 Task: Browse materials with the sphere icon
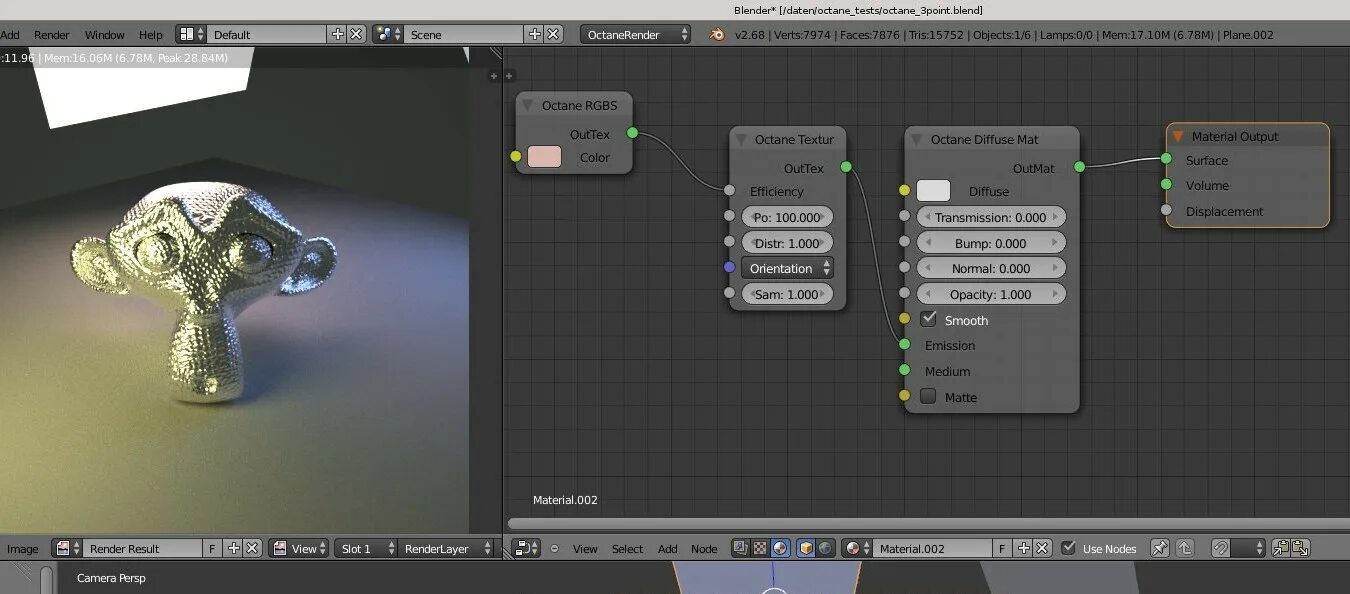point(855,548)
